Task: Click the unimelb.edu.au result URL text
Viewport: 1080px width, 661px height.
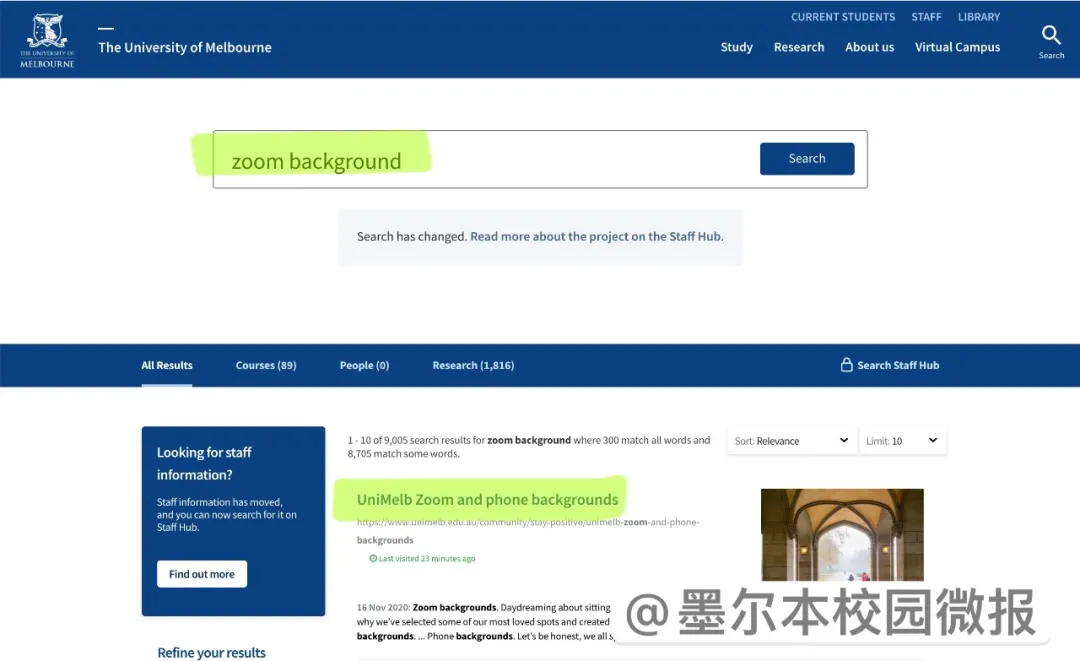Action: click(528, 531)
